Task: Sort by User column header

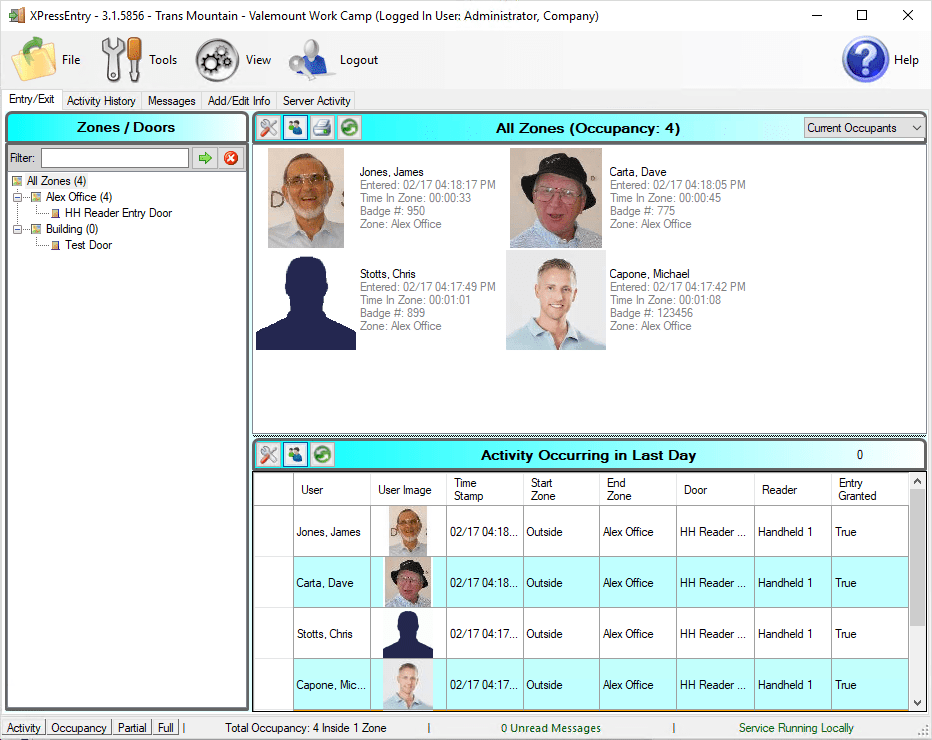Action: [332, 489]
